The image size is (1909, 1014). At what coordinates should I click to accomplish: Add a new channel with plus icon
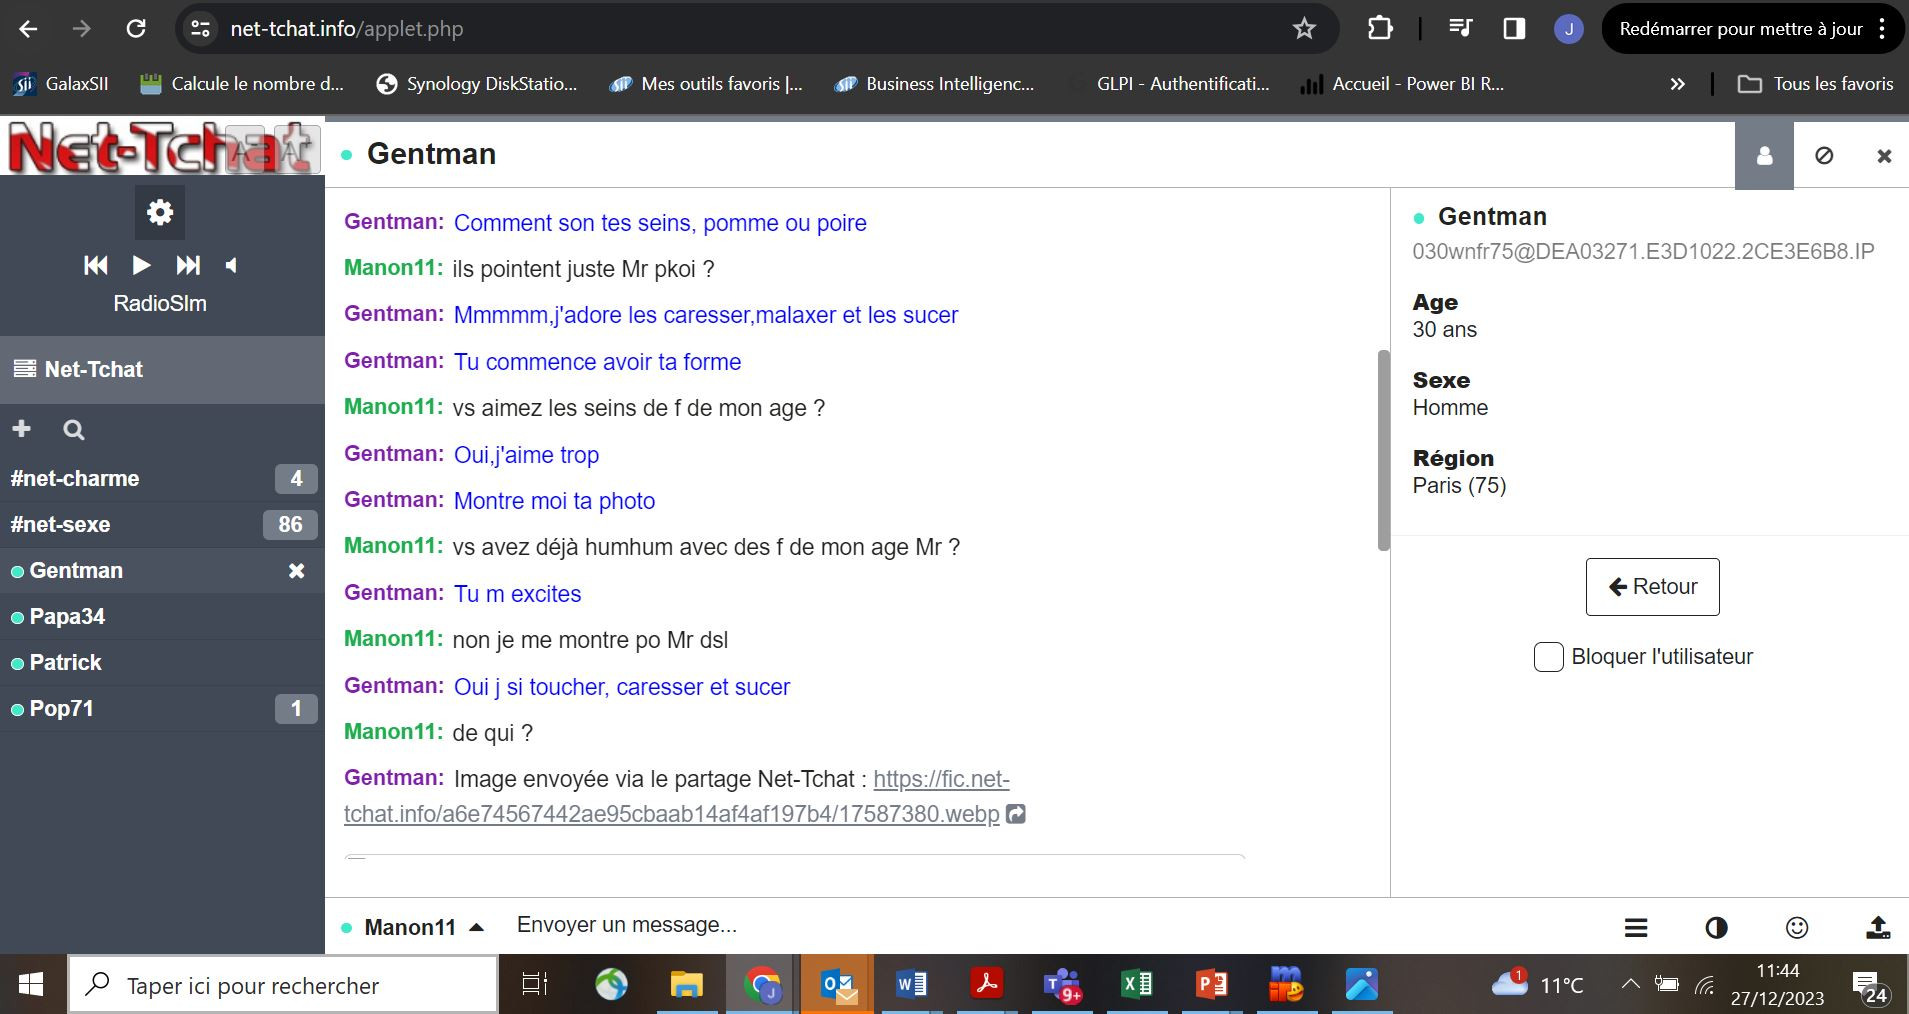pyautogui.click(x=21, y=429)
